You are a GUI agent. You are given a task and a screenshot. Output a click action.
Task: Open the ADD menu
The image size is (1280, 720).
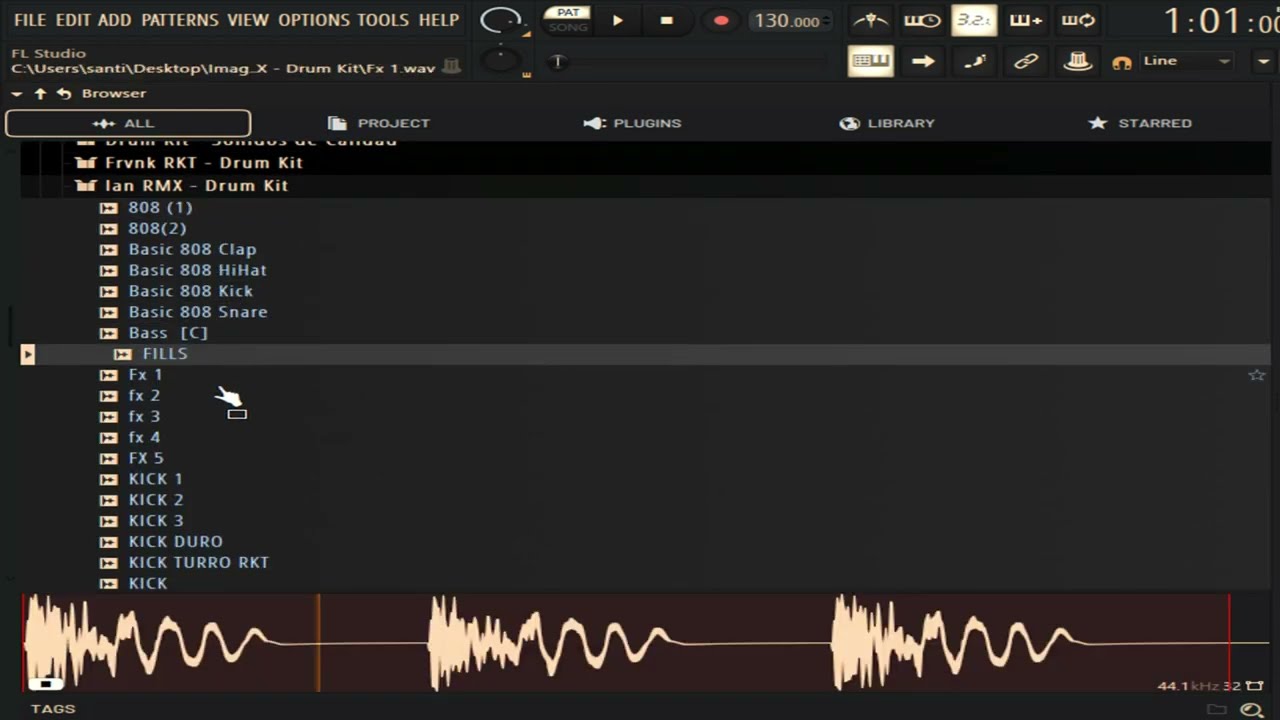click(115, 20)
